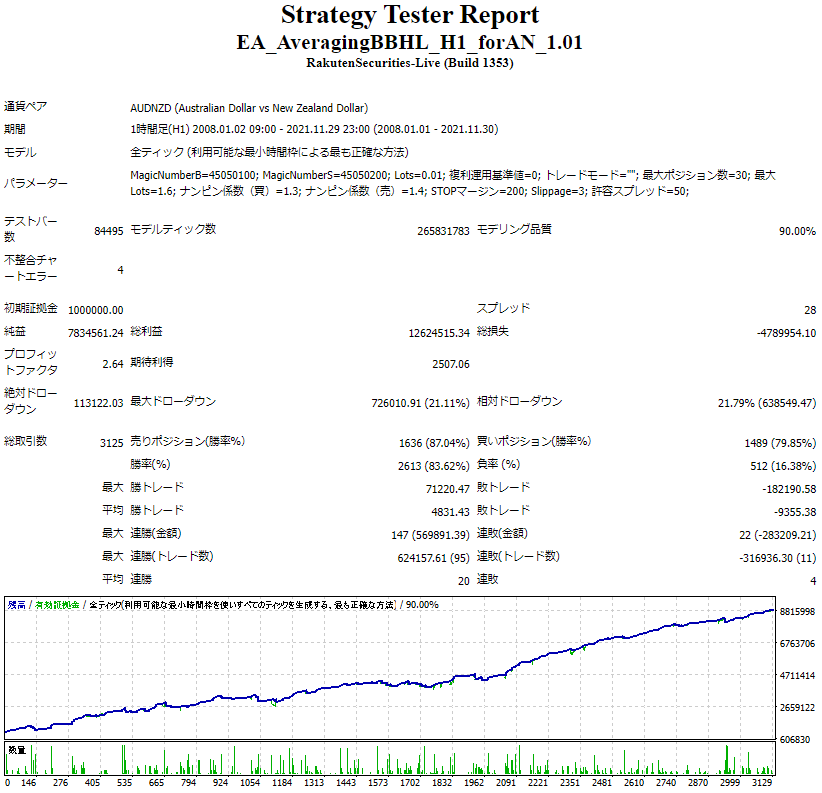Click the 相対ドローダウン label
822x793 pixels.
point(519,401)
